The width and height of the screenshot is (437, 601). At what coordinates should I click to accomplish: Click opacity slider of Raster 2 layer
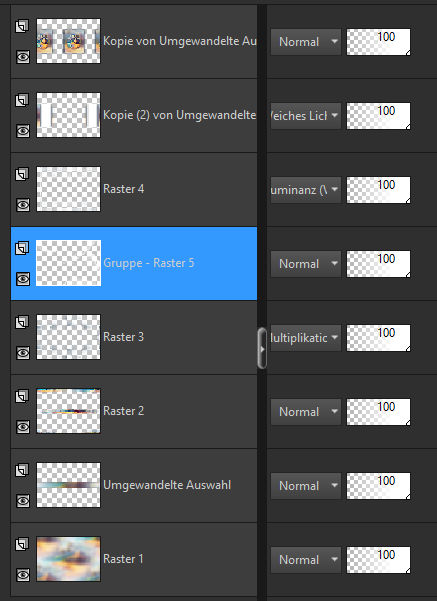tap(378, 412)
